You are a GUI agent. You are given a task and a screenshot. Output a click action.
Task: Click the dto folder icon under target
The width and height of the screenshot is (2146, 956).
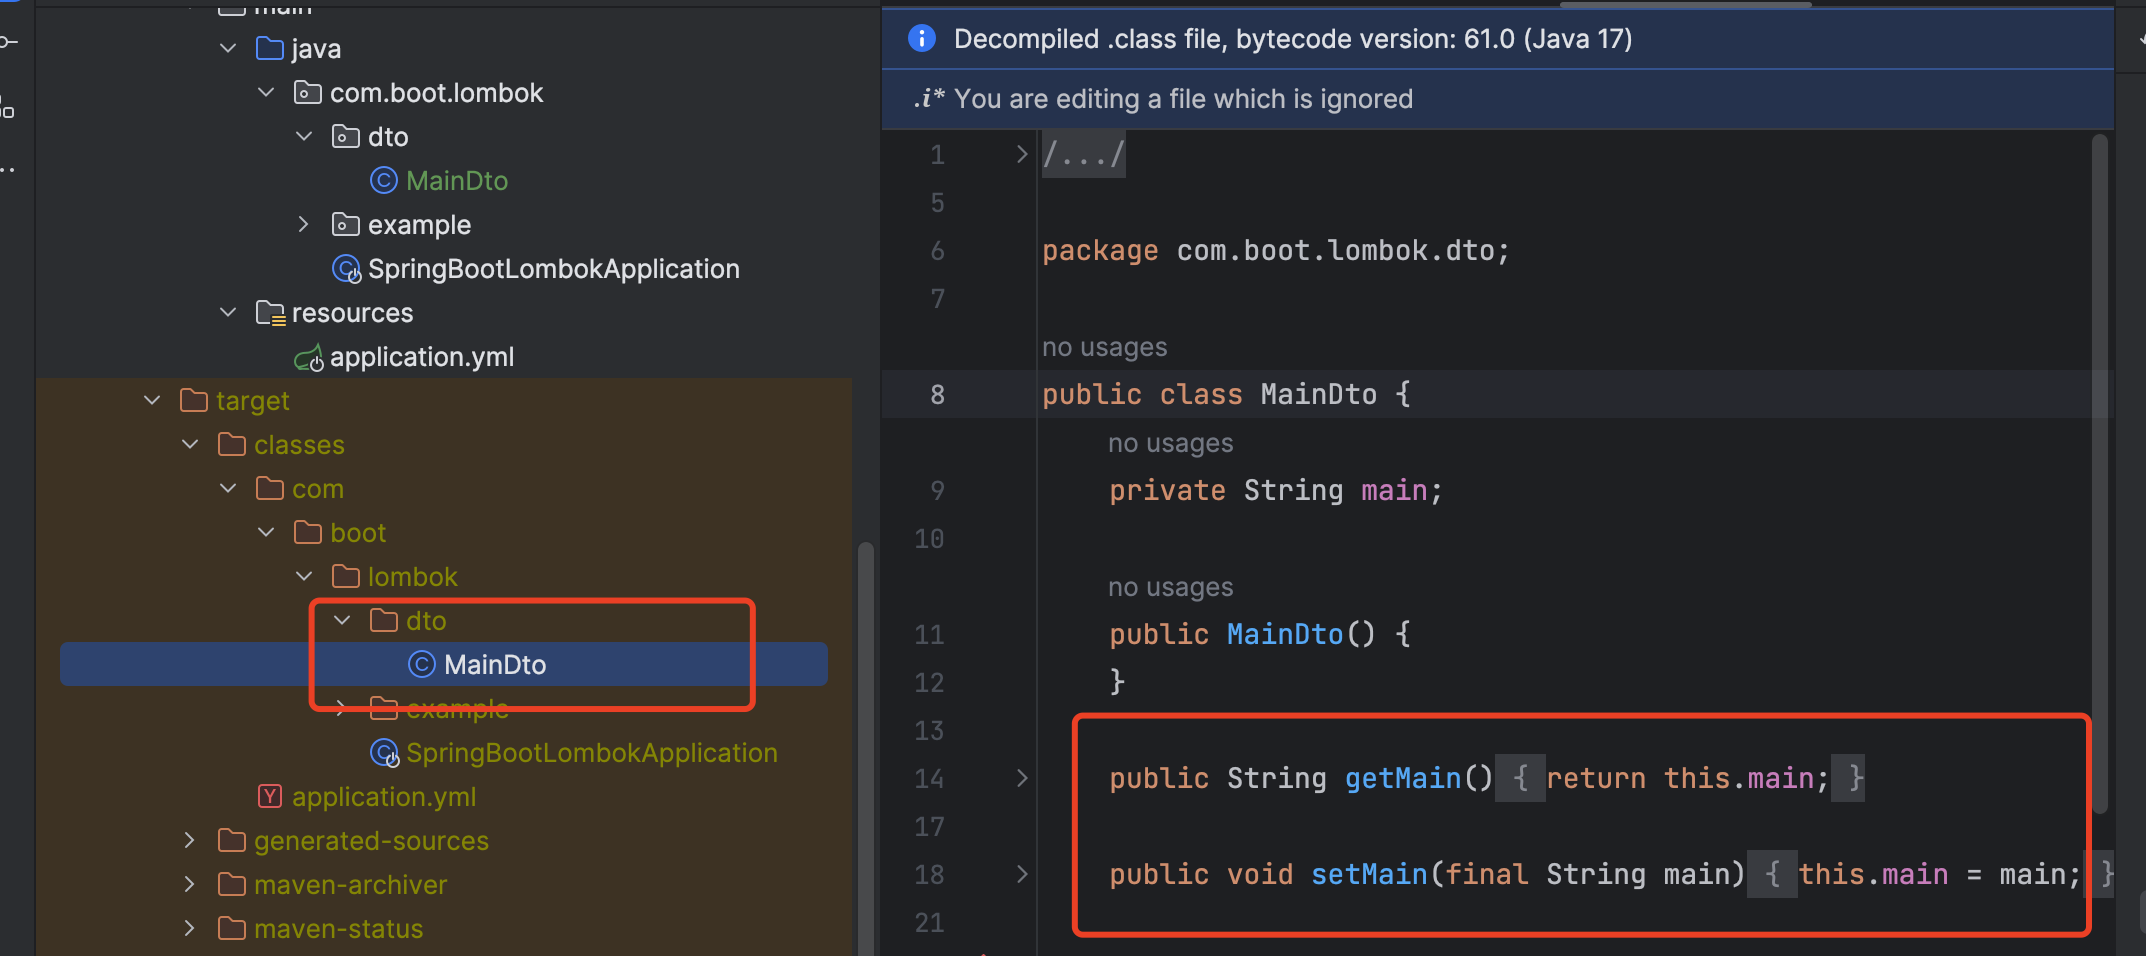pyautogui.click(x=384, y=620)
